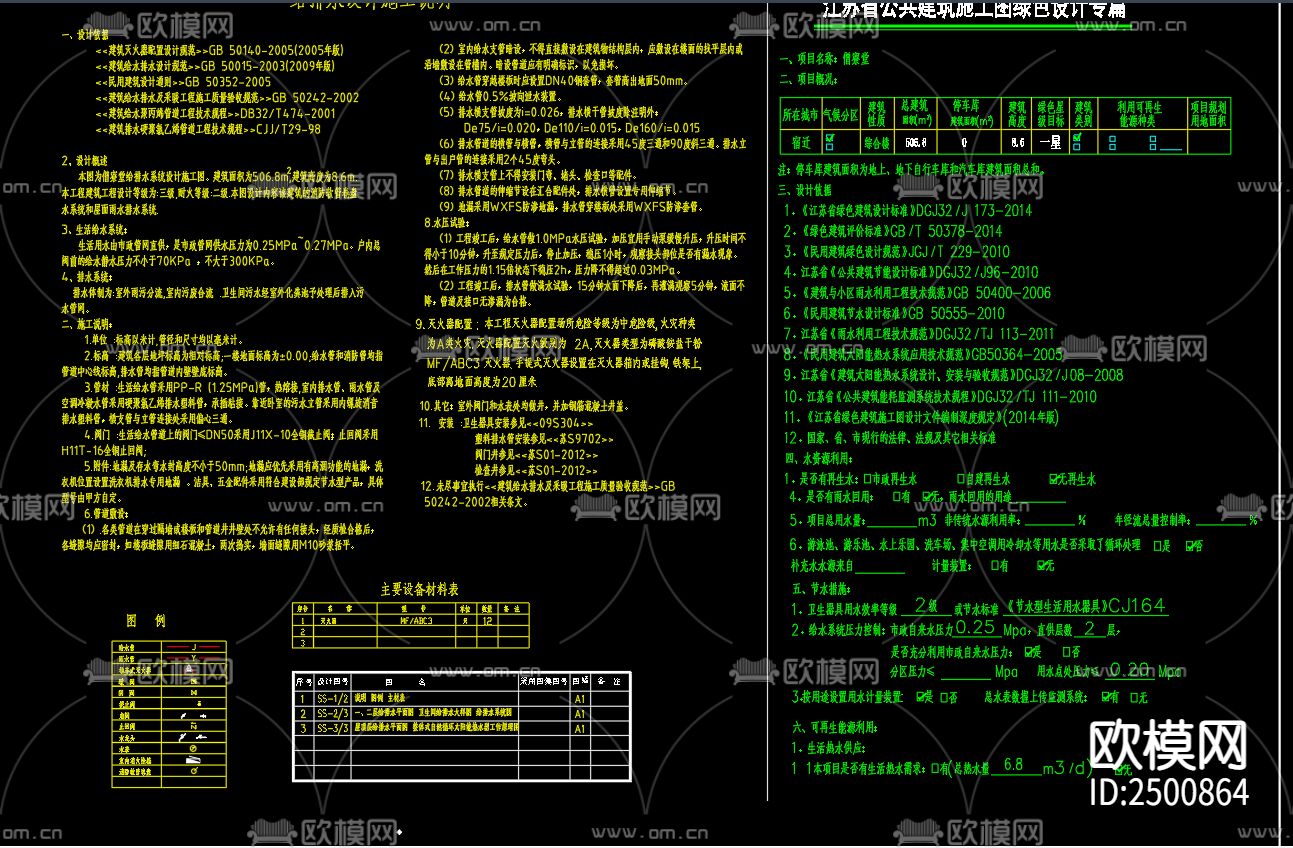Select the "所在城市" table header cell
The height and width of the screenshot is (848, 1293).
(x=800, y=114)
